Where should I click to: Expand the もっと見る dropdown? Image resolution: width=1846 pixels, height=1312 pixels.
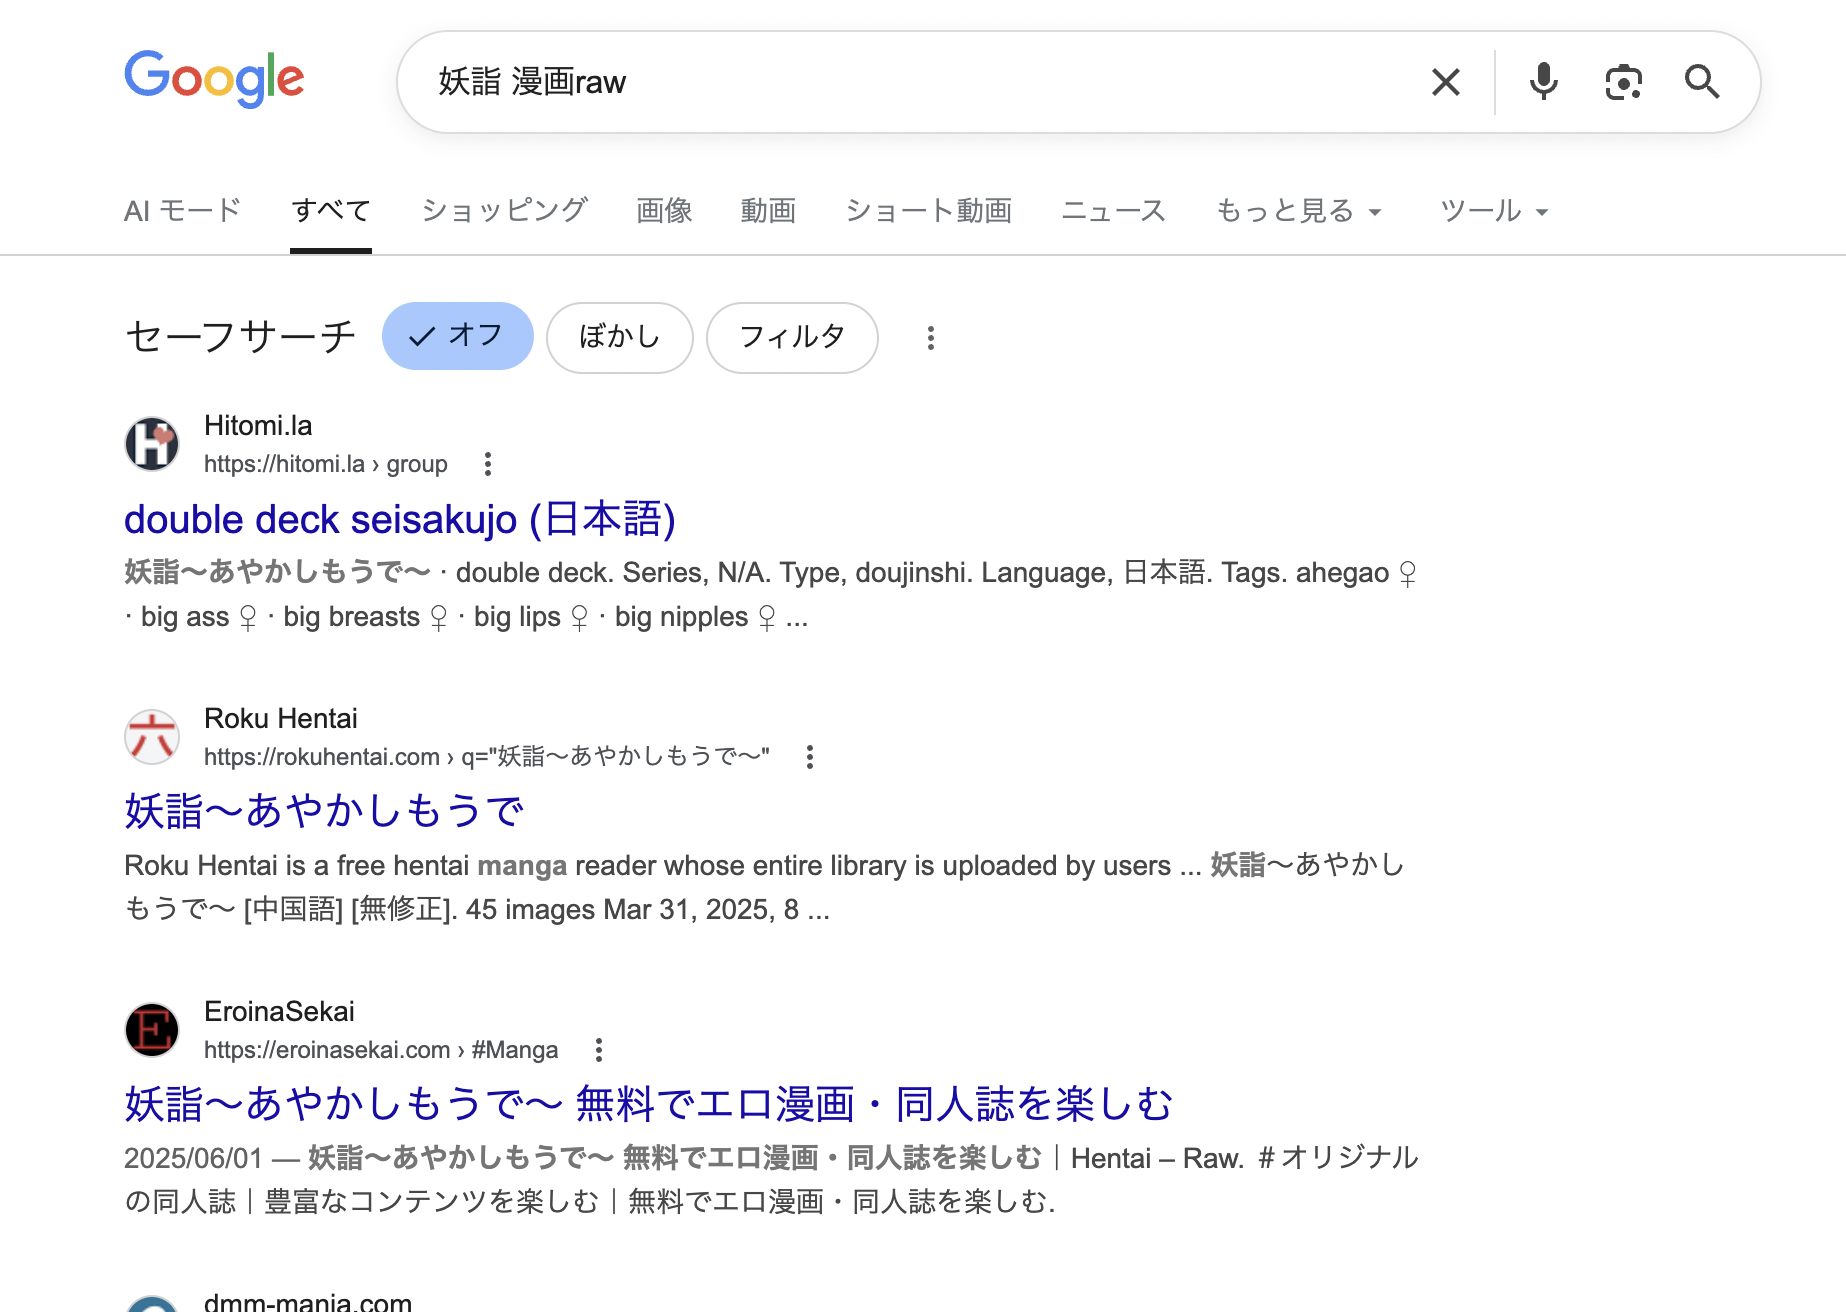pos(1298,211)
